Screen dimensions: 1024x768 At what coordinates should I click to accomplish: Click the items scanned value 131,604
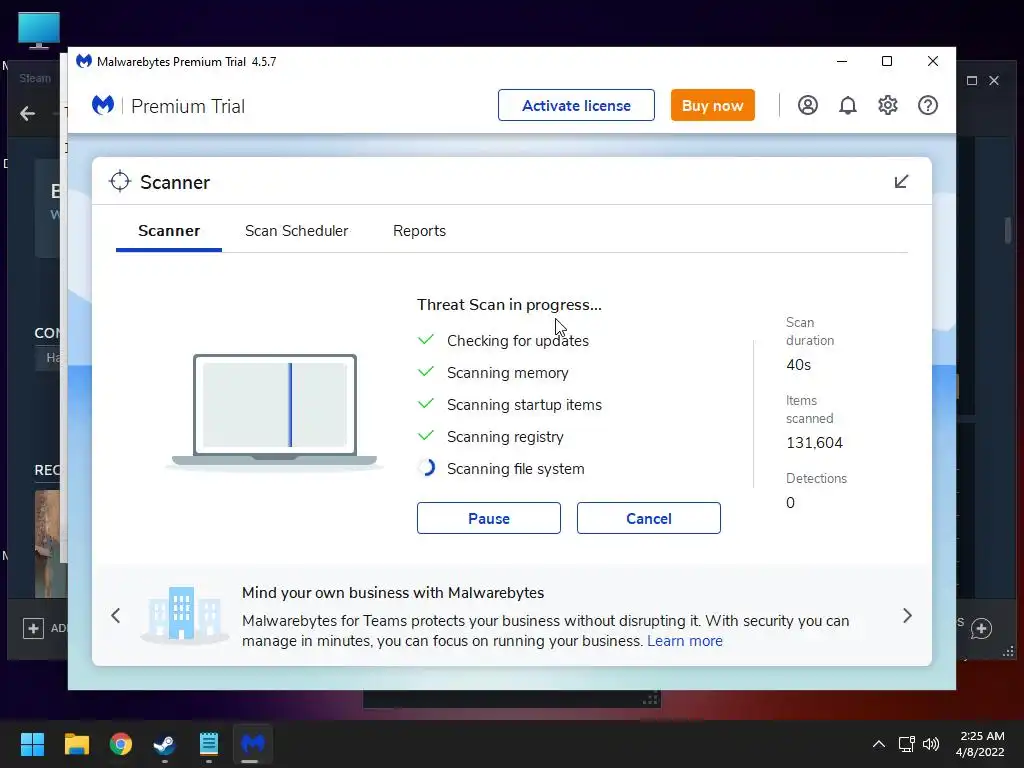point(814,443)
